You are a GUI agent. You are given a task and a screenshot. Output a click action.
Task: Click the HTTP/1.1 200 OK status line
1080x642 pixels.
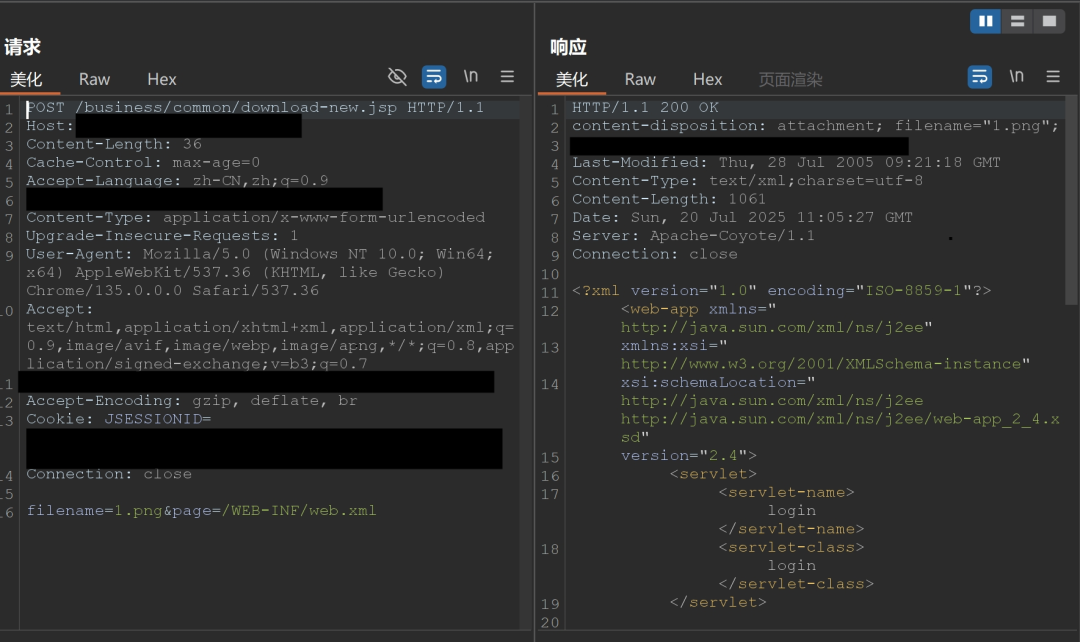point(645,107)
